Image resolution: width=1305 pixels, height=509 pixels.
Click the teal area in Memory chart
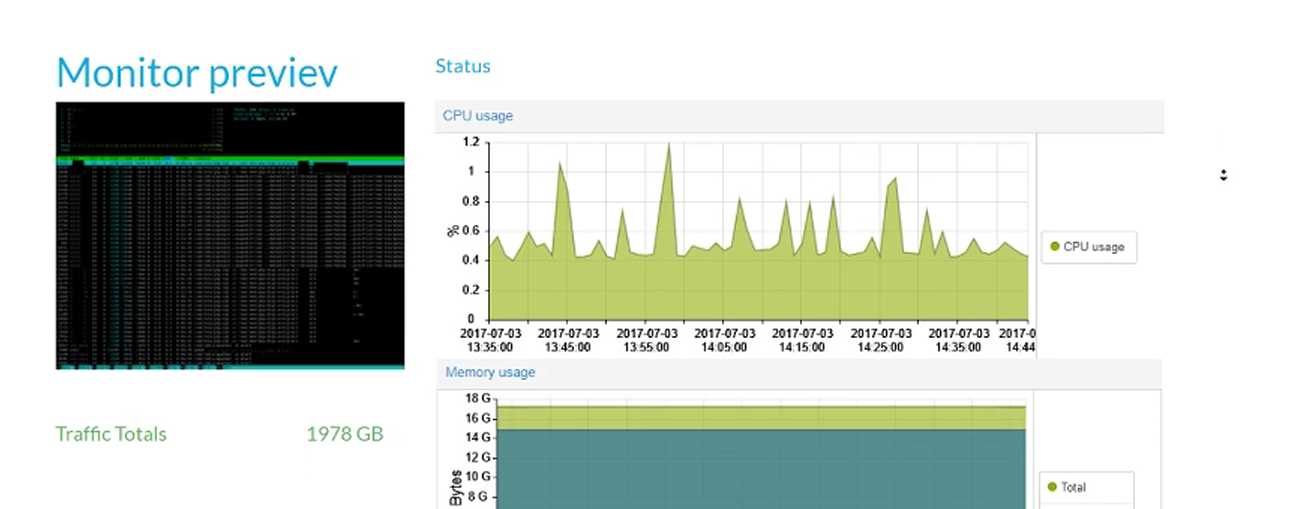[x=760, y=470]
